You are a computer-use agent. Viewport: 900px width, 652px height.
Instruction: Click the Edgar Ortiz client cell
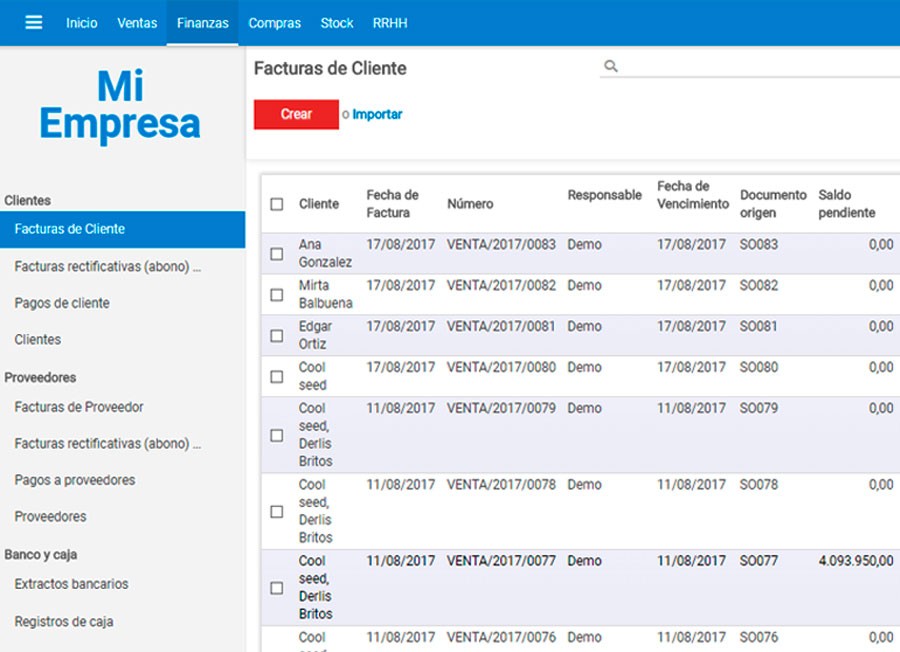coord(315,335)
